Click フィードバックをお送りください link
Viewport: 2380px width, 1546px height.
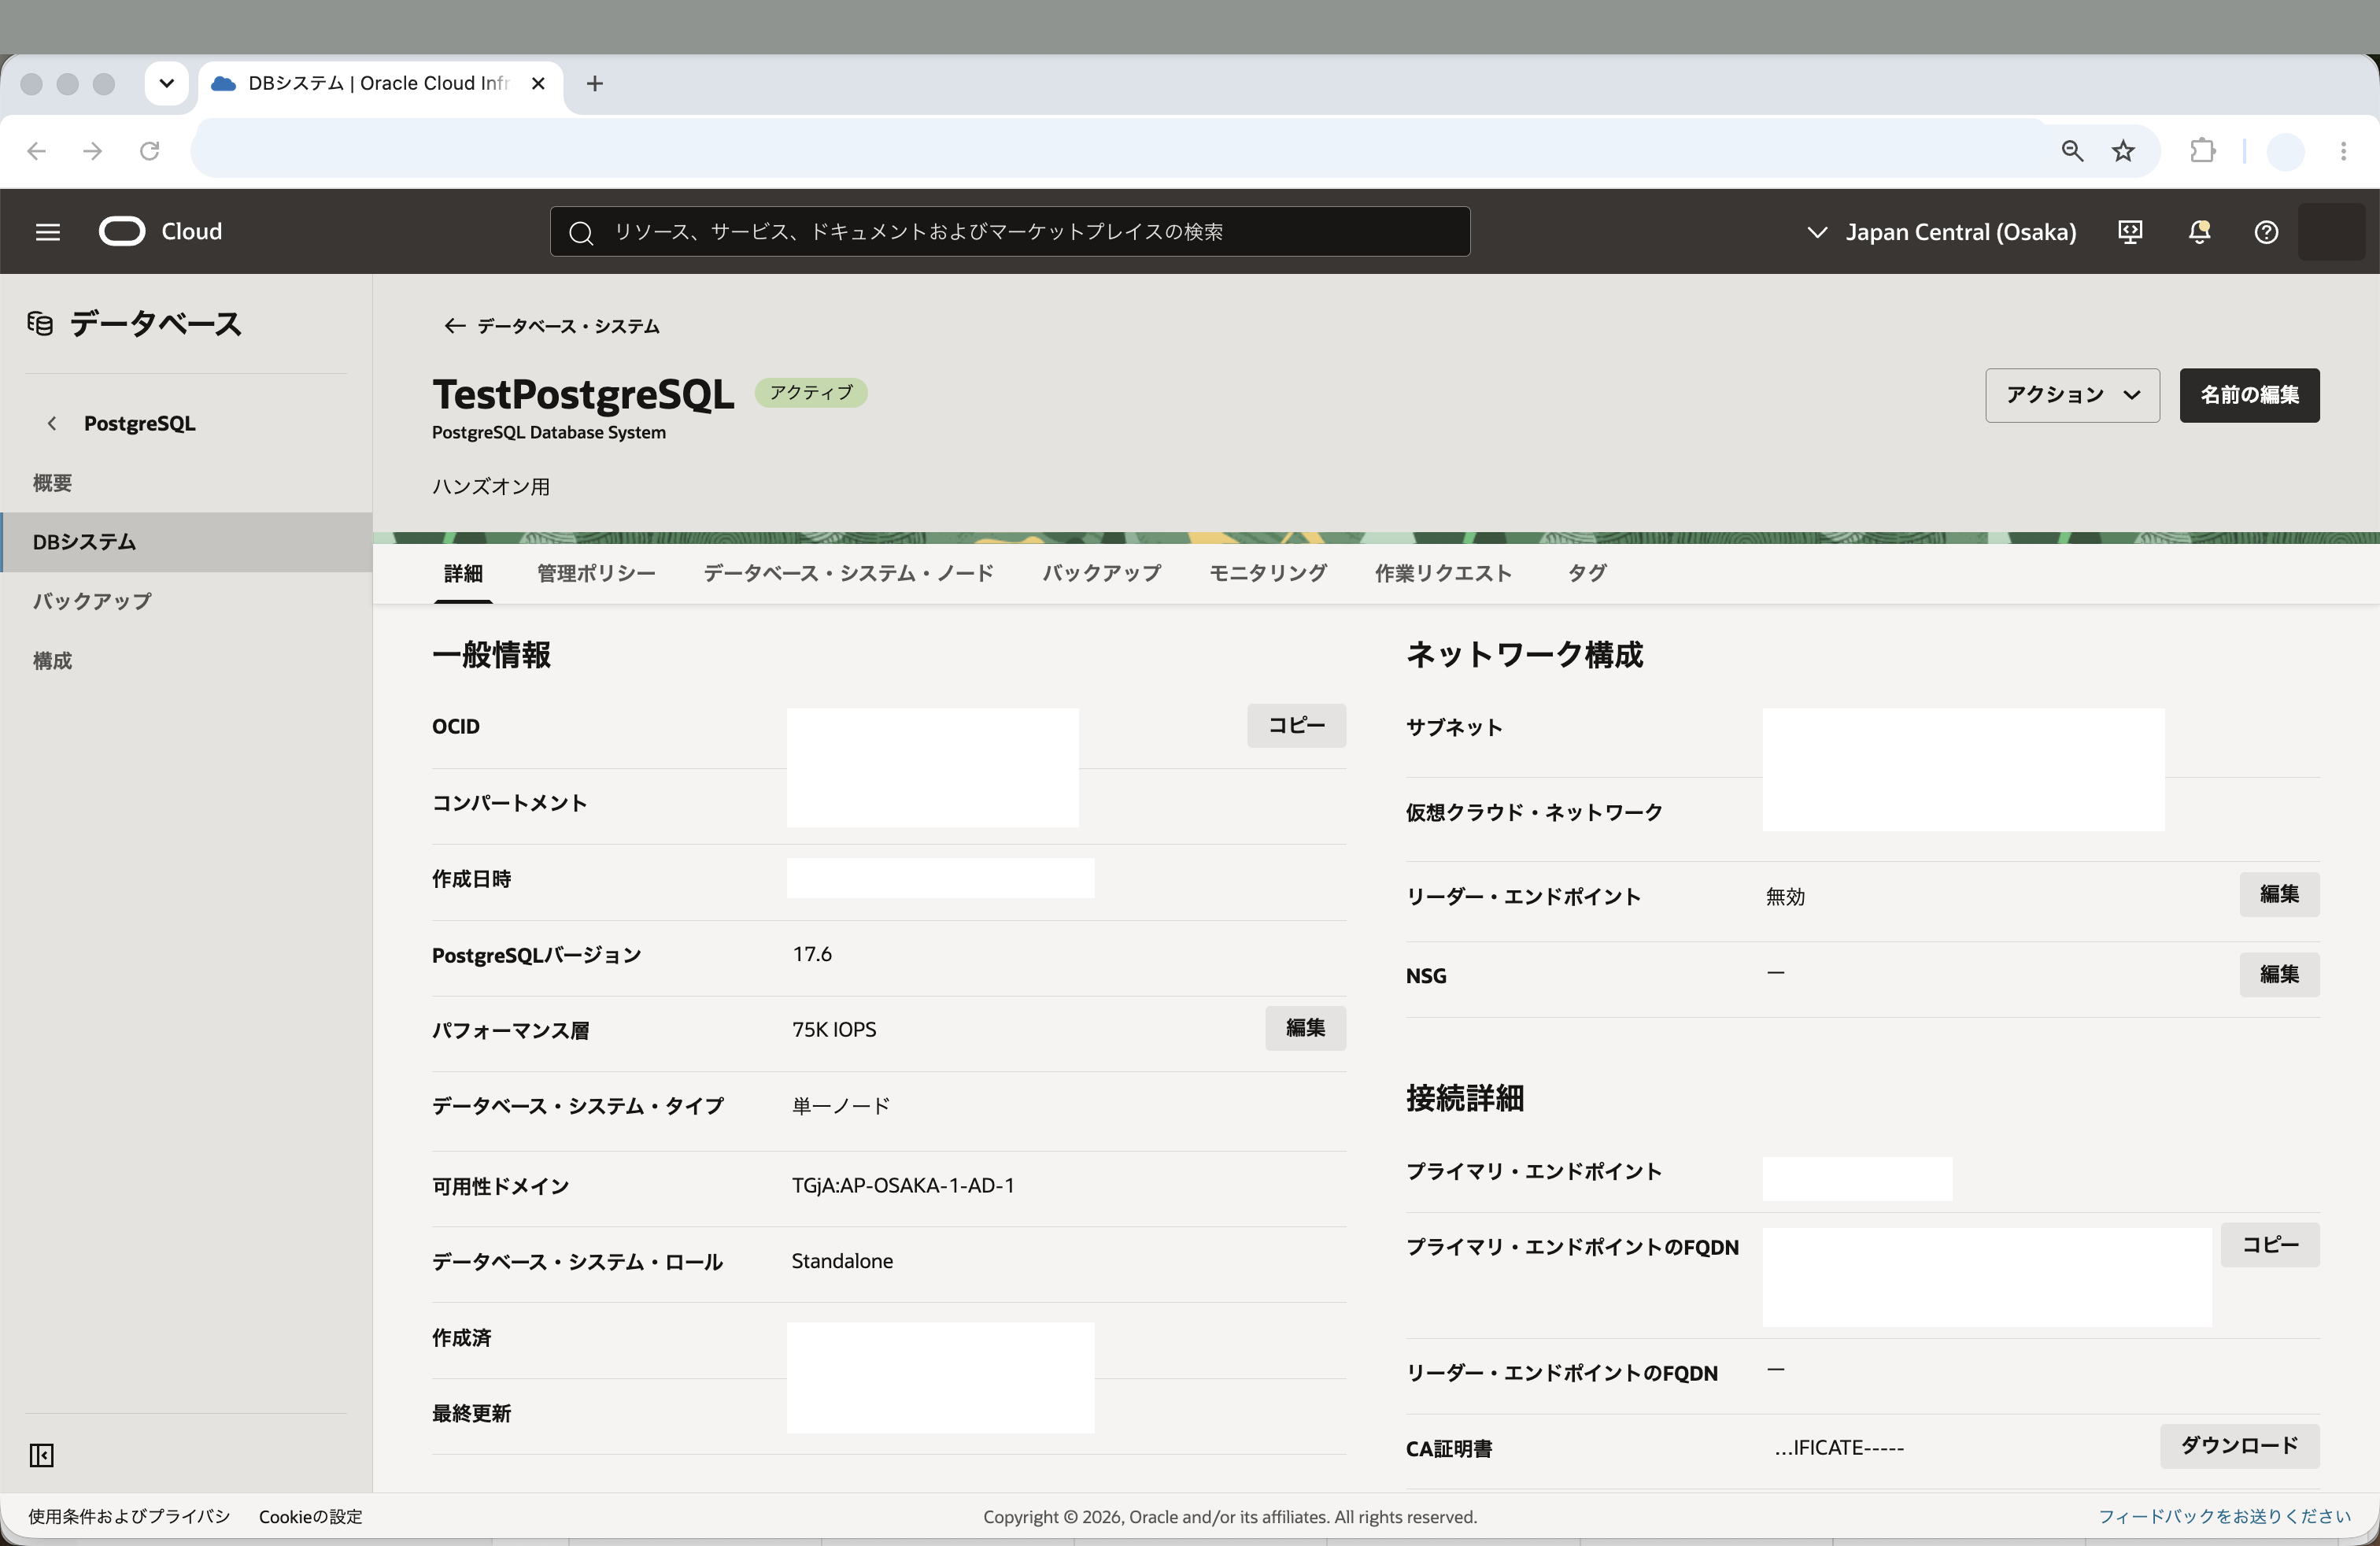[2224, 1517]
